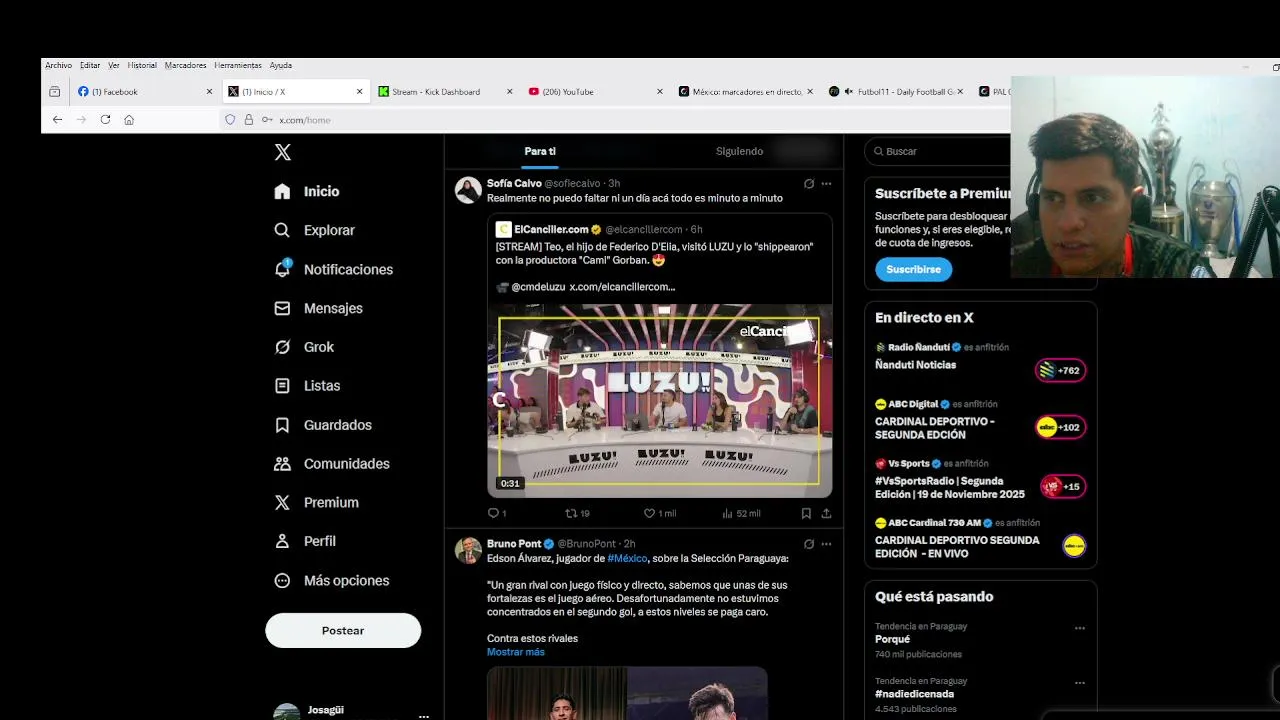The image size is (1280, 720).
Task: Open Sofía Calvo profile avatar
Action: point(468,190)
